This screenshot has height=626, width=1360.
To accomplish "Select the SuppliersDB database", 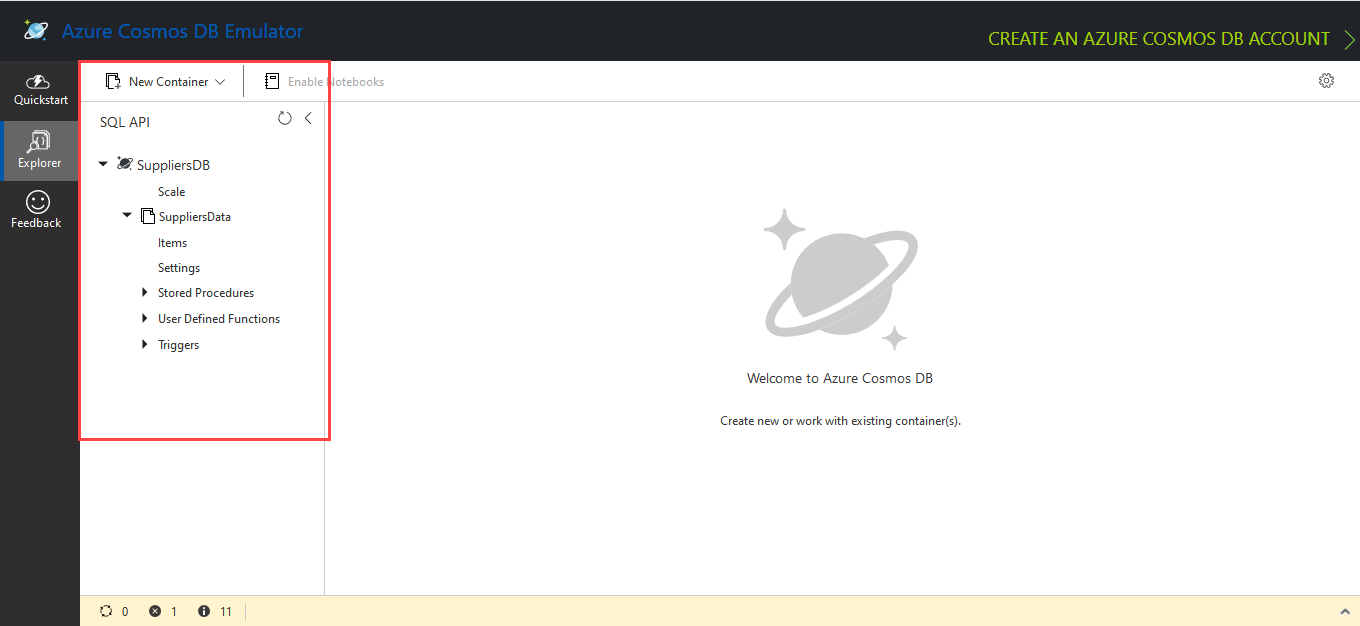I will point(173,165).
